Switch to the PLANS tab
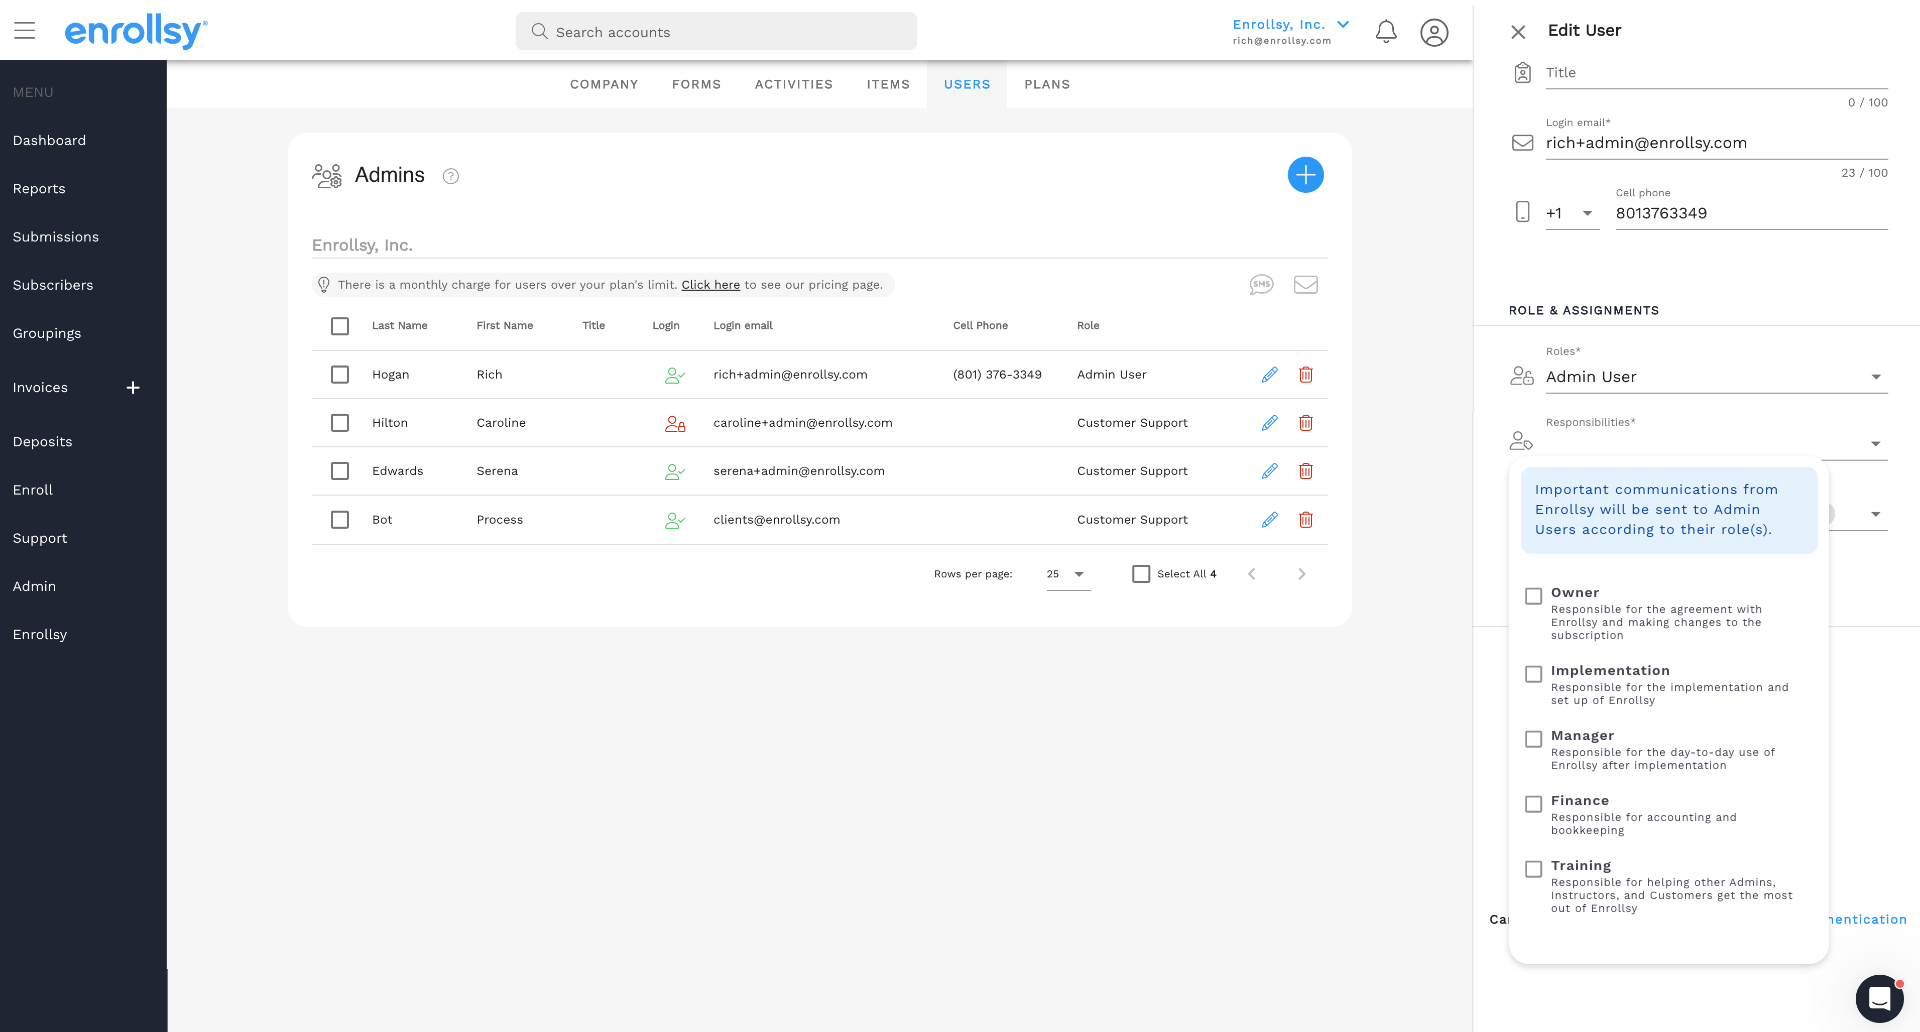1920x1032 pixels. click(x=1047, y=84)
